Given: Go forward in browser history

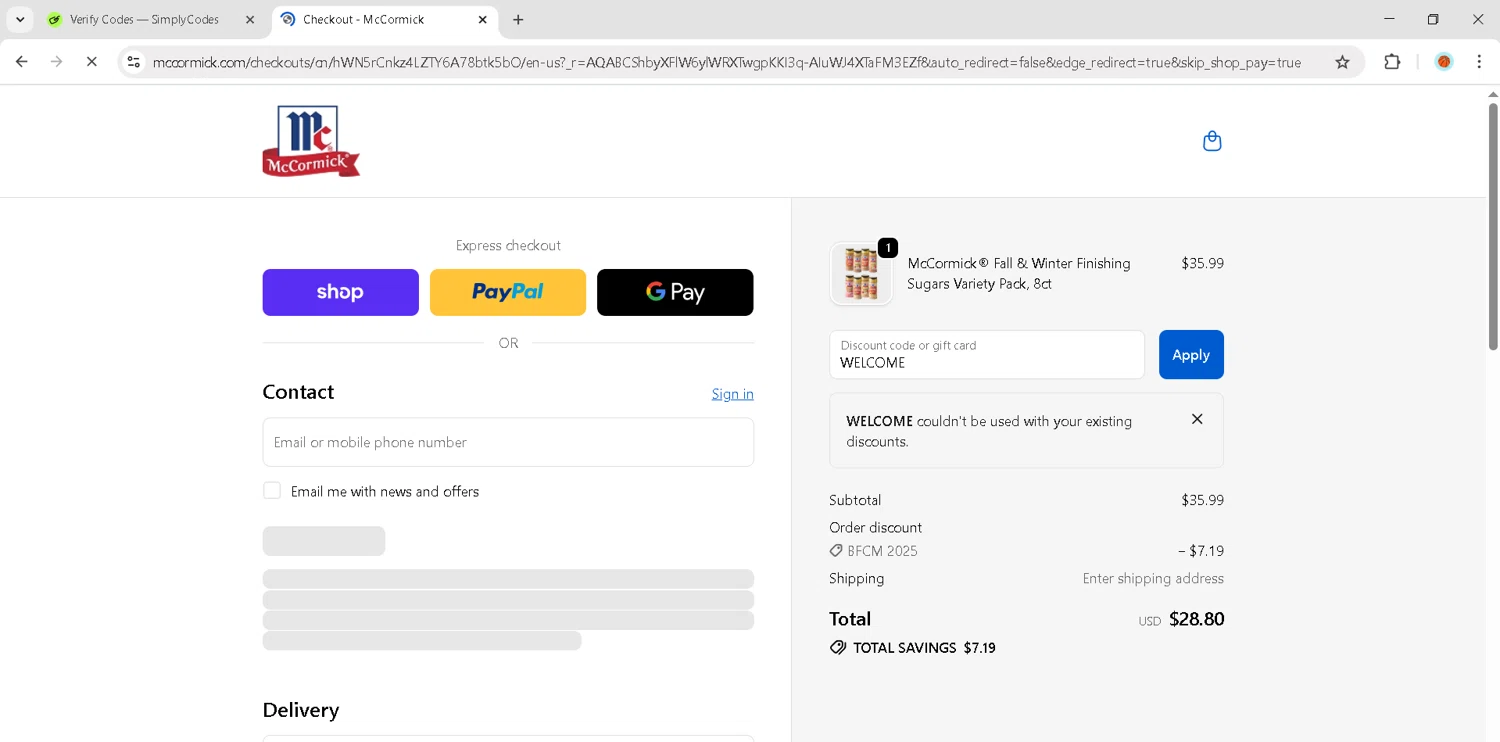Looking at the screenshot, I should [x=57, y=62].
